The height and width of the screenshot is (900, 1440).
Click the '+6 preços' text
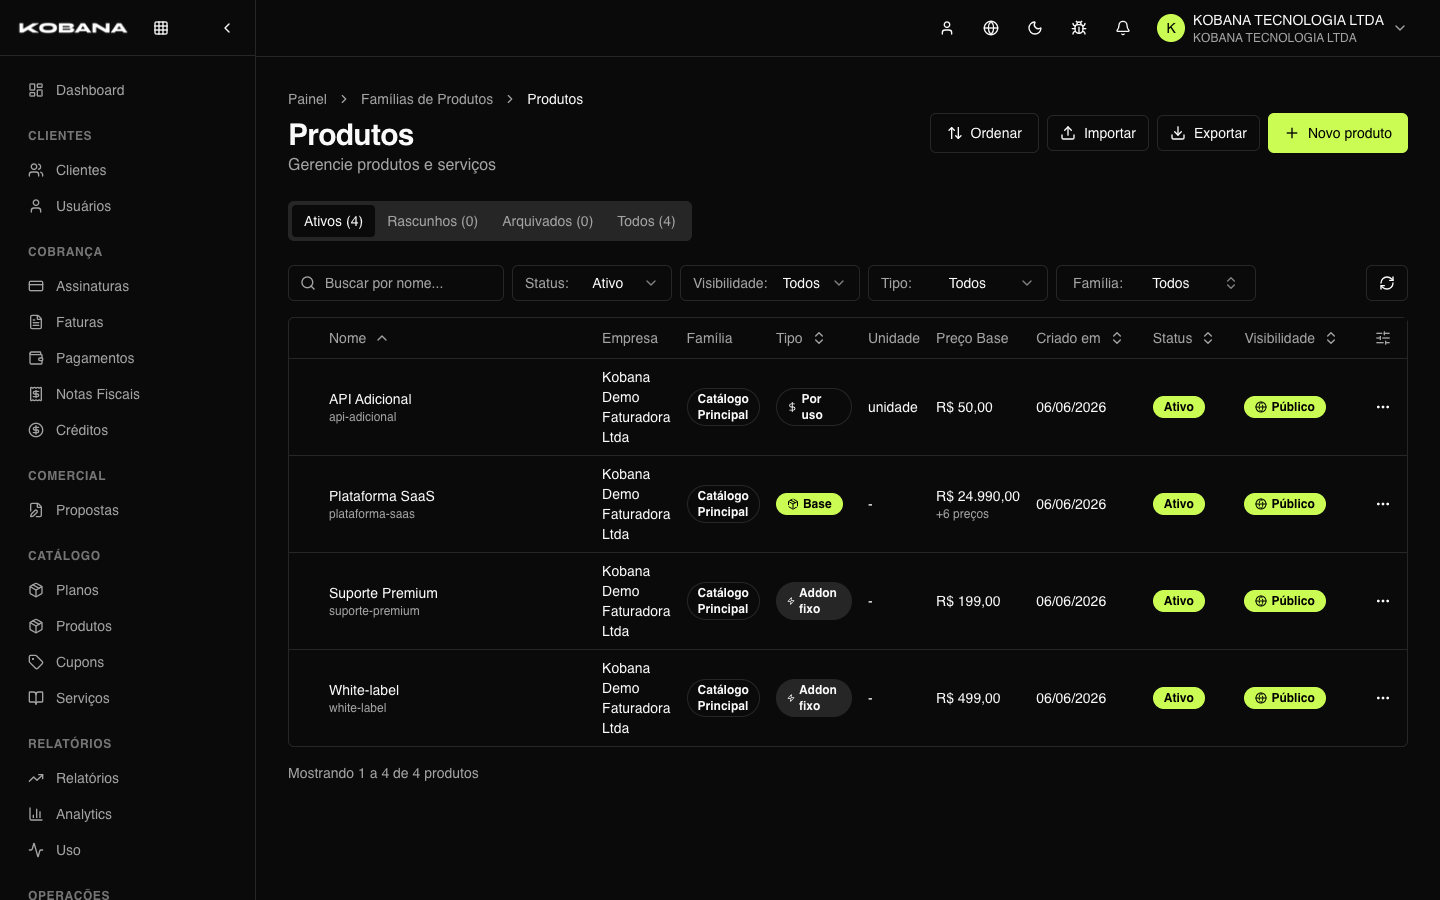[962, 514]
